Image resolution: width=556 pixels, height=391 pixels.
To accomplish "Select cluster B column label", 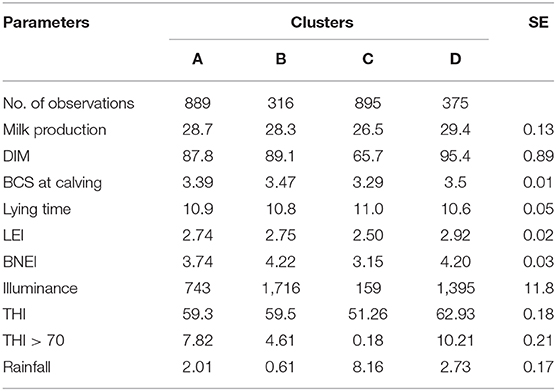I will [x=281, y=59].
